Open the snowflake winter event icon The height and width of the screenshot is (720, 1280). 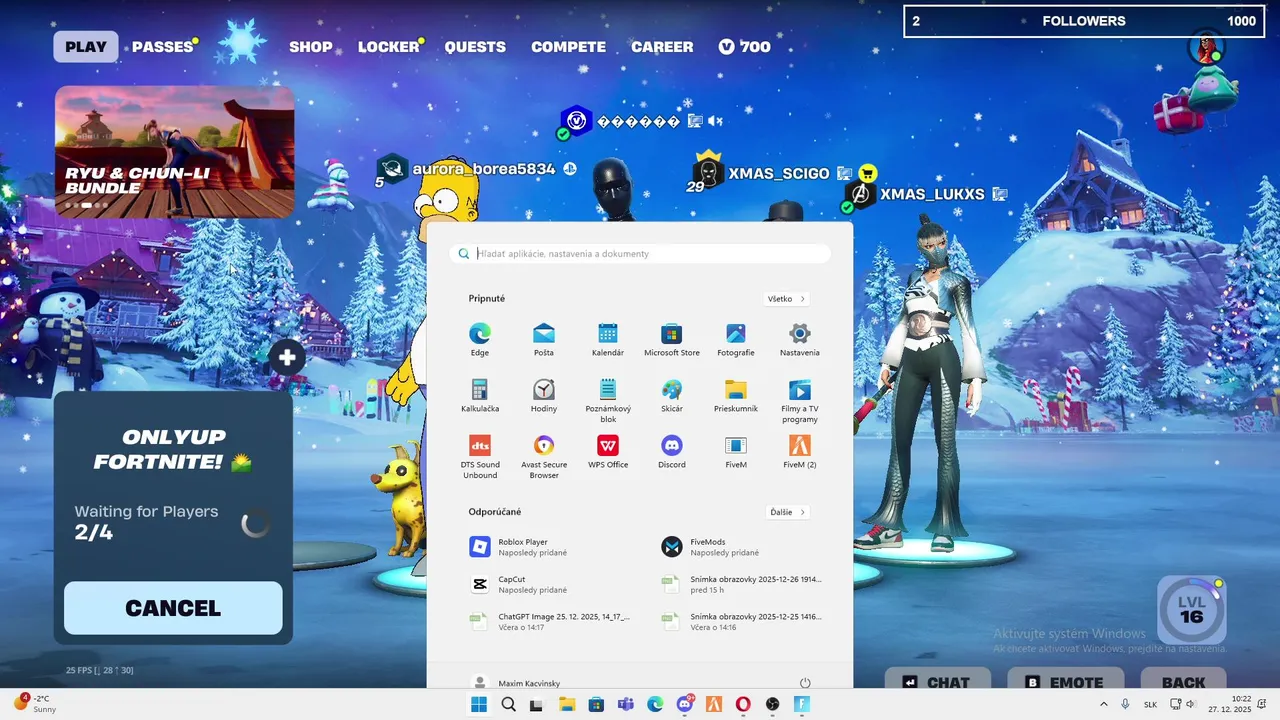[x=242, y=44]
